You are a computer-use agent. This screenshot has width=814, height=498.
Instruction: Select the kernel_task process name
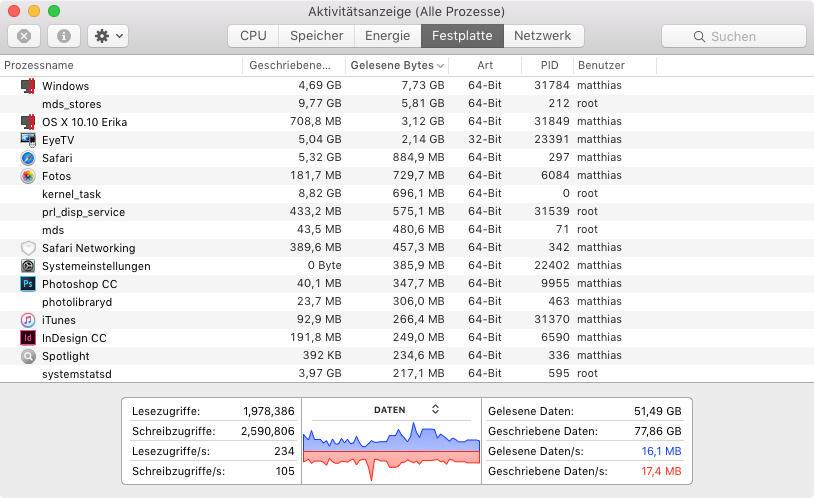pyautogui.click(x=72, y=194)
